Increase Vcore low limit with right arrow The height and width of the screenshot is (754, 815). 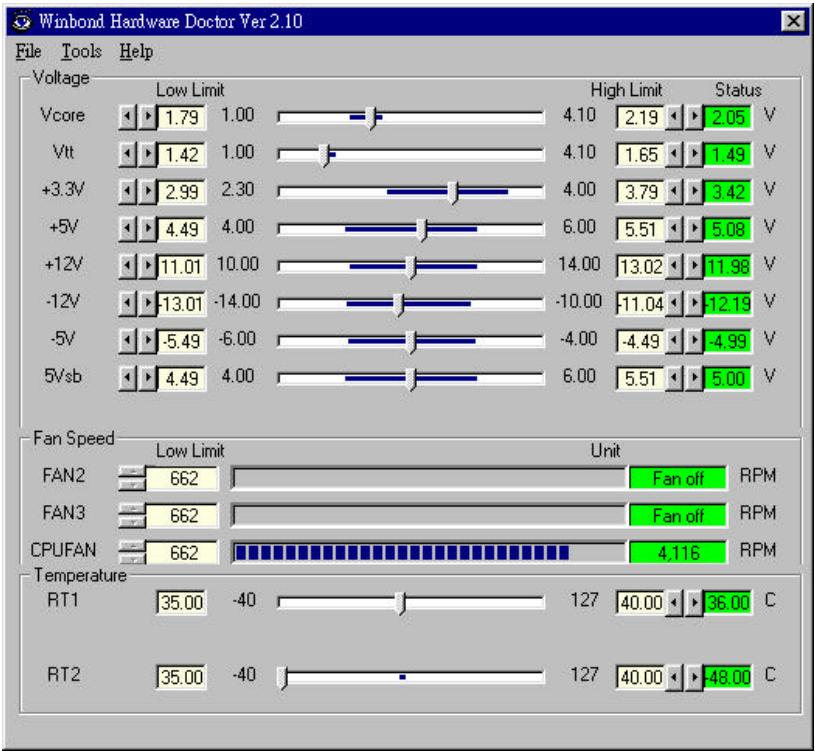point(148,117)
